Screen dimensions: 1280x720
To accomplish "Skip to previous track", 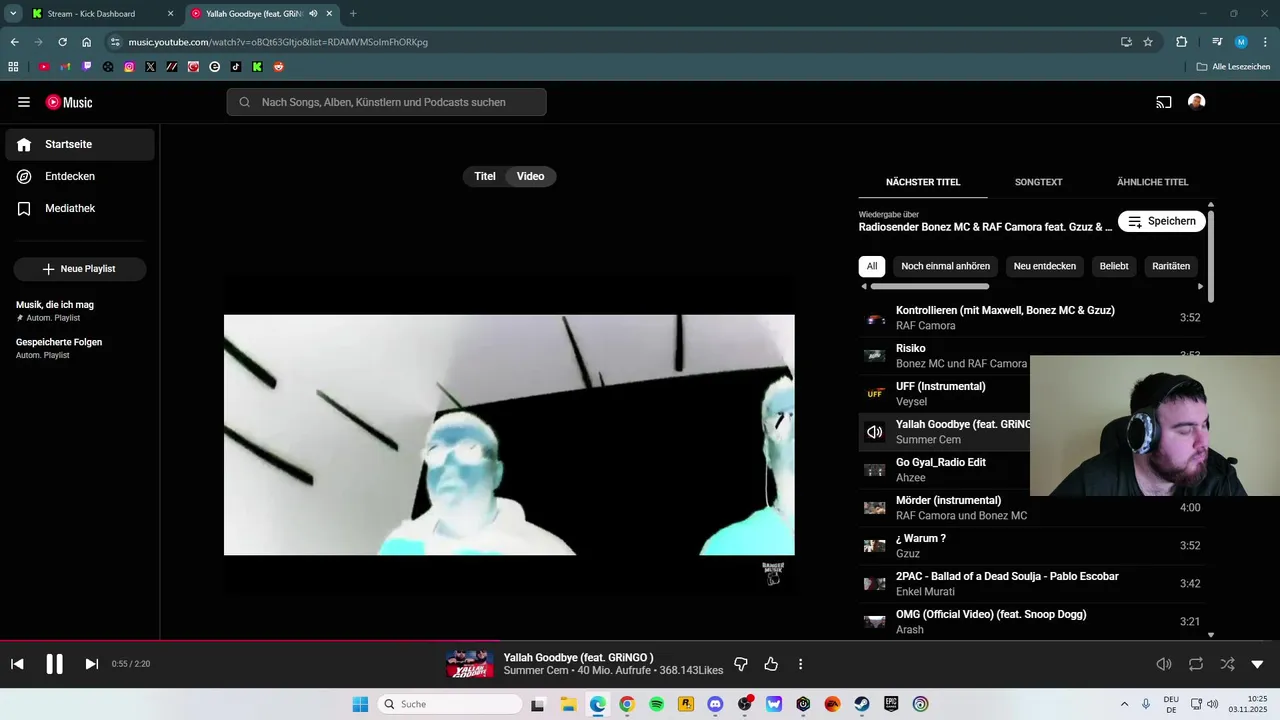I will pyautogui.click(x=17, y=664).
